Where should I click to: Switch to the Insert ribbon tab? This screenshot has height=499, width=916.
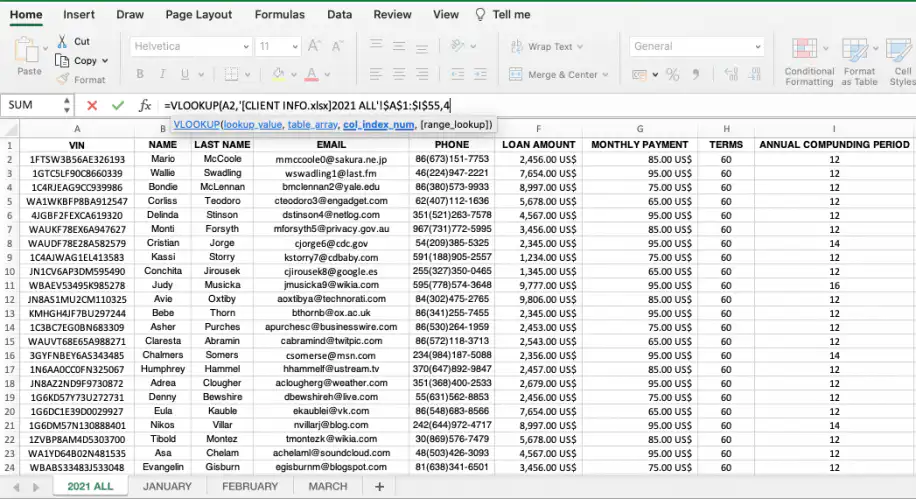(79, 15)
